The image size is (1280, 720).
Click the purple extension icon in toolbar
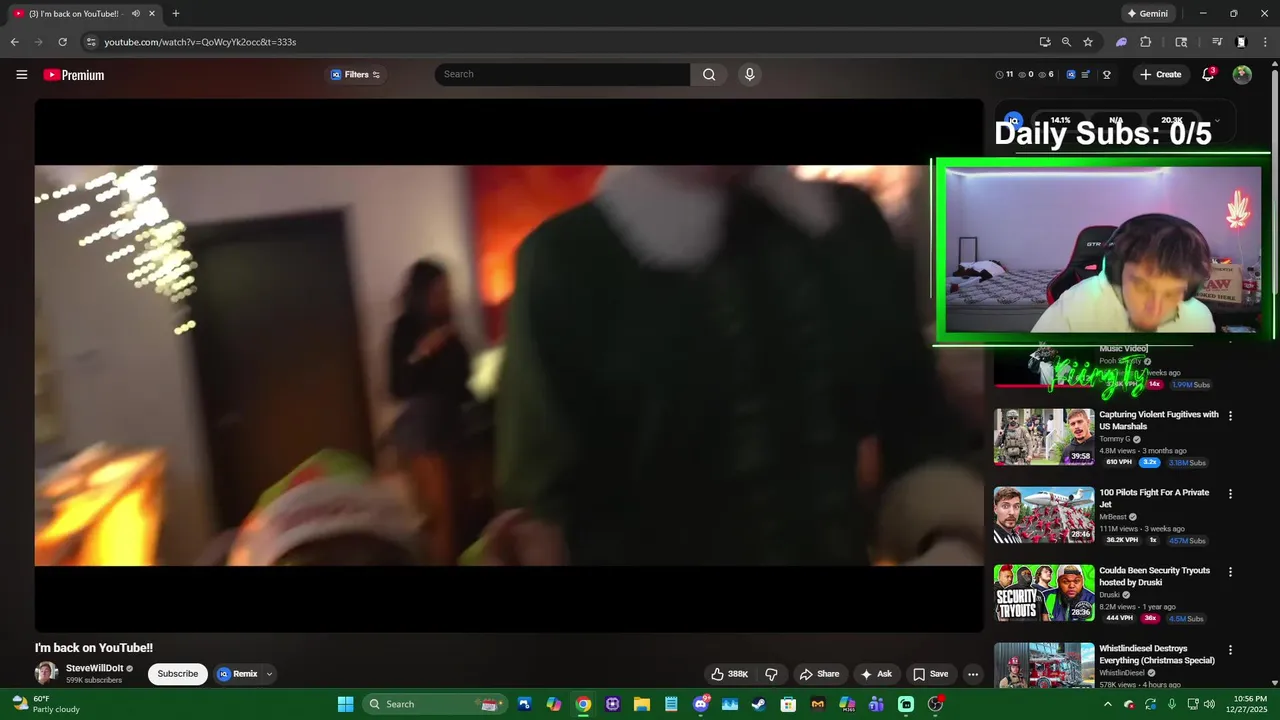pos(1122,42)
